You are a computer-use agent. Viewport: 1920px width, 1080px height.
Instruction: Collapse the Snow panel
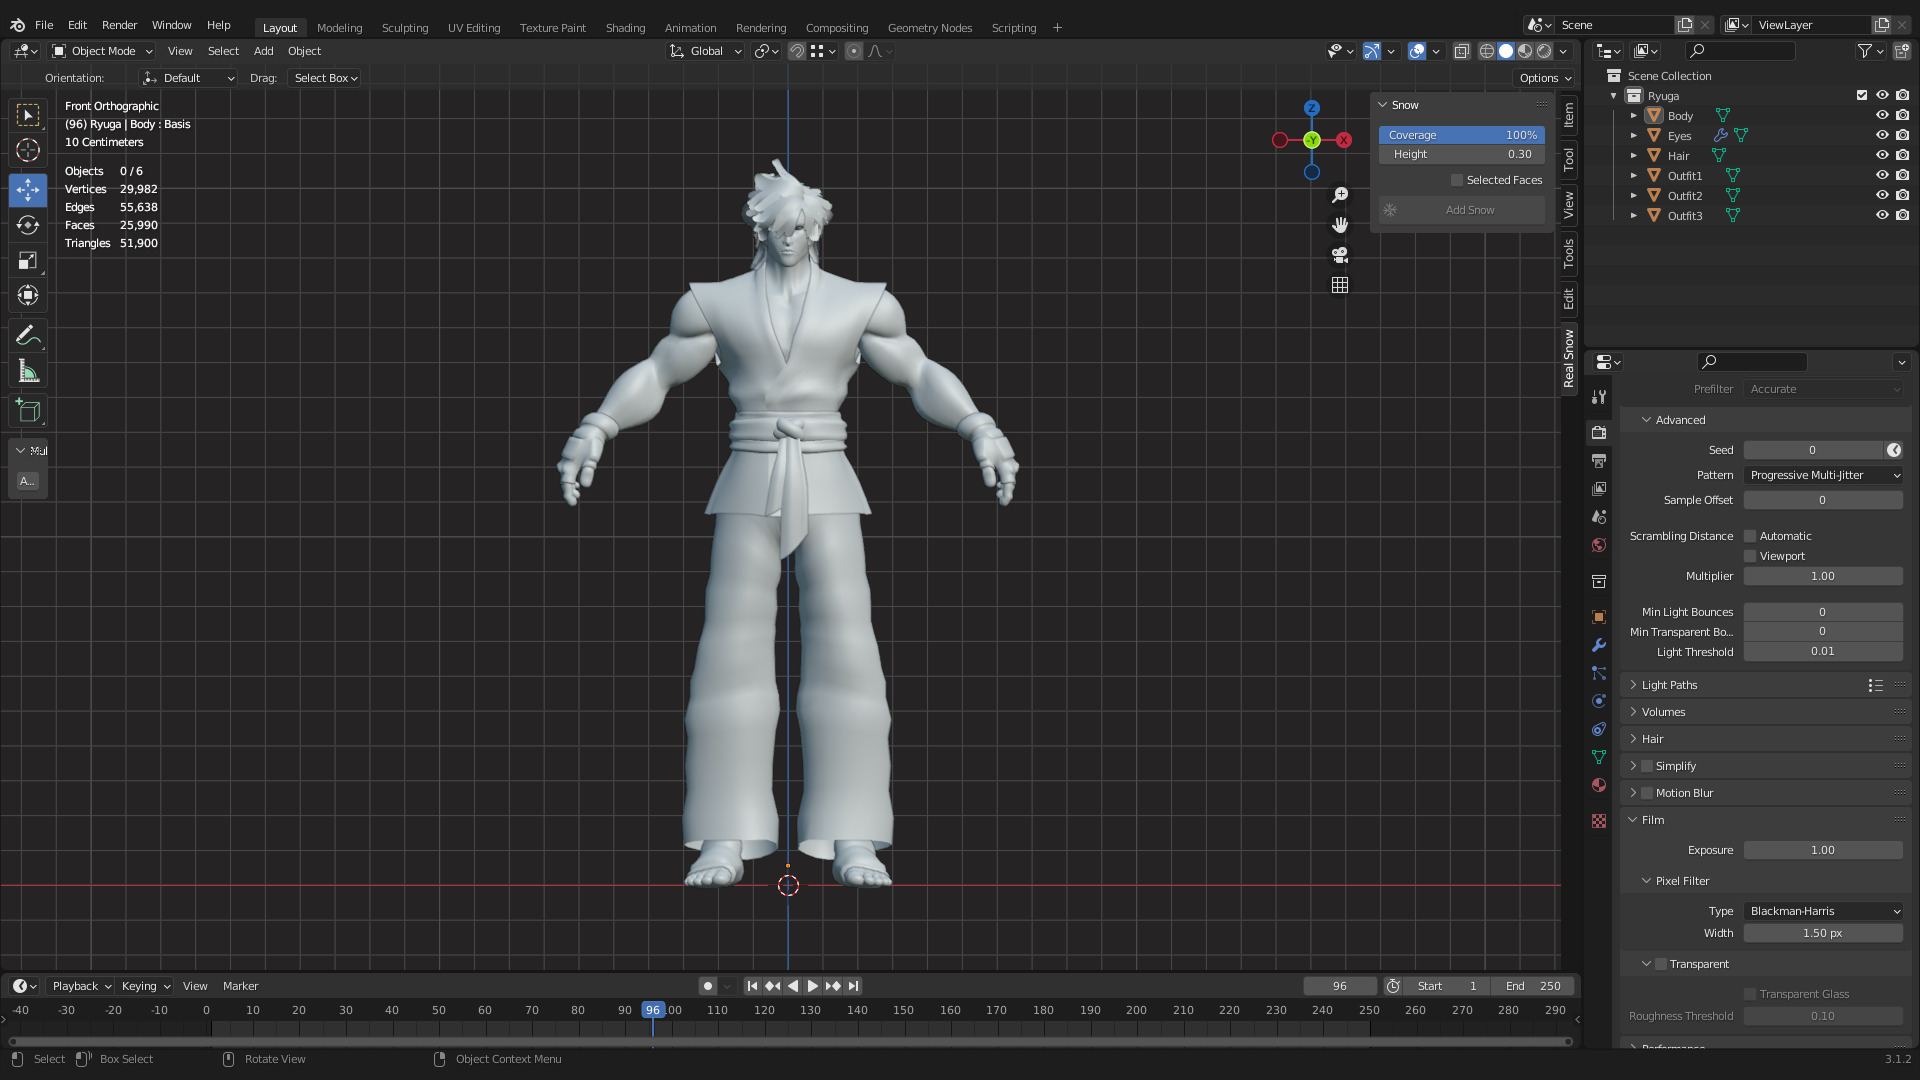pyautogui.click(x=1383, y=105)
